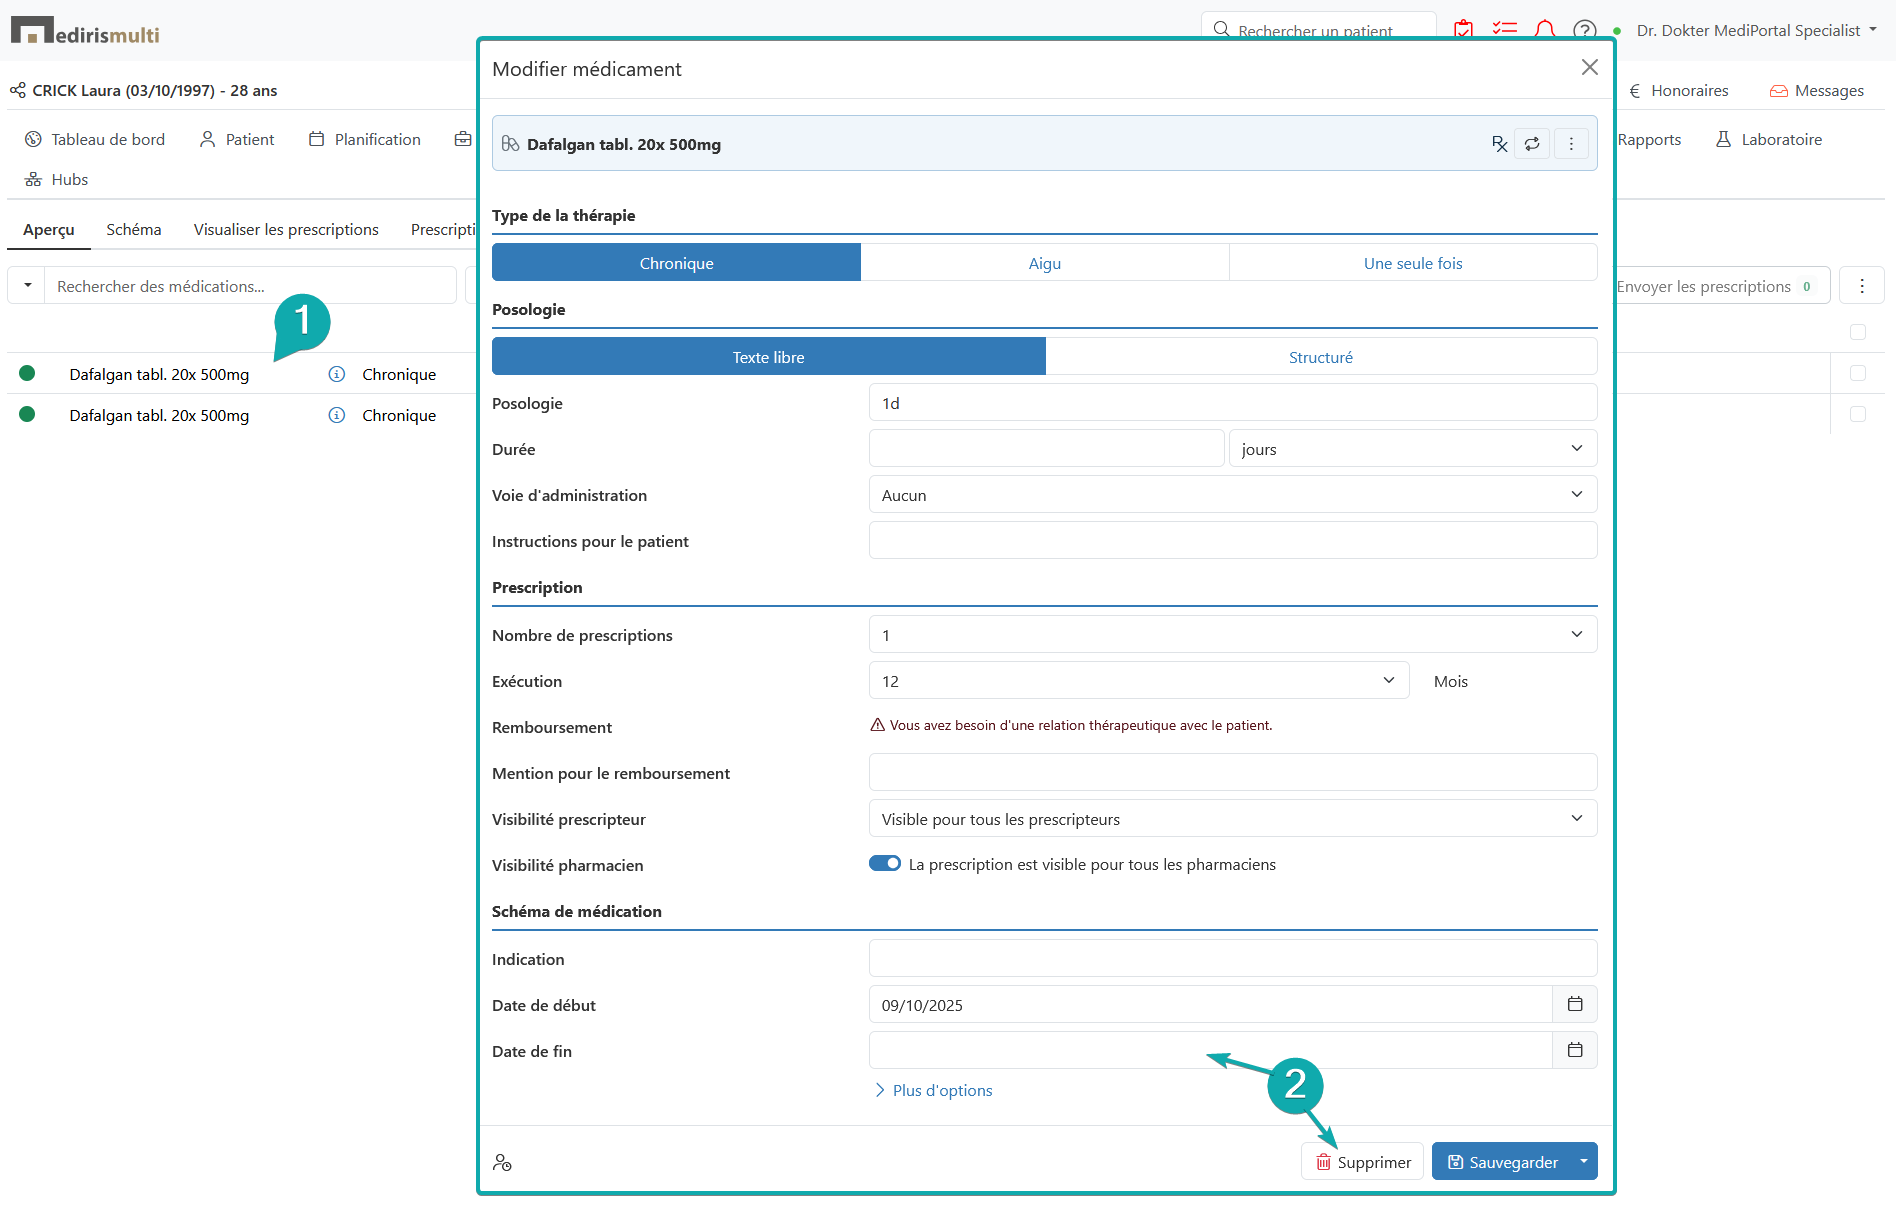Screen dimensions: 1896x1220
Task: Tick the checkbox of second Dafalgan row
Action: (1858, 414)
